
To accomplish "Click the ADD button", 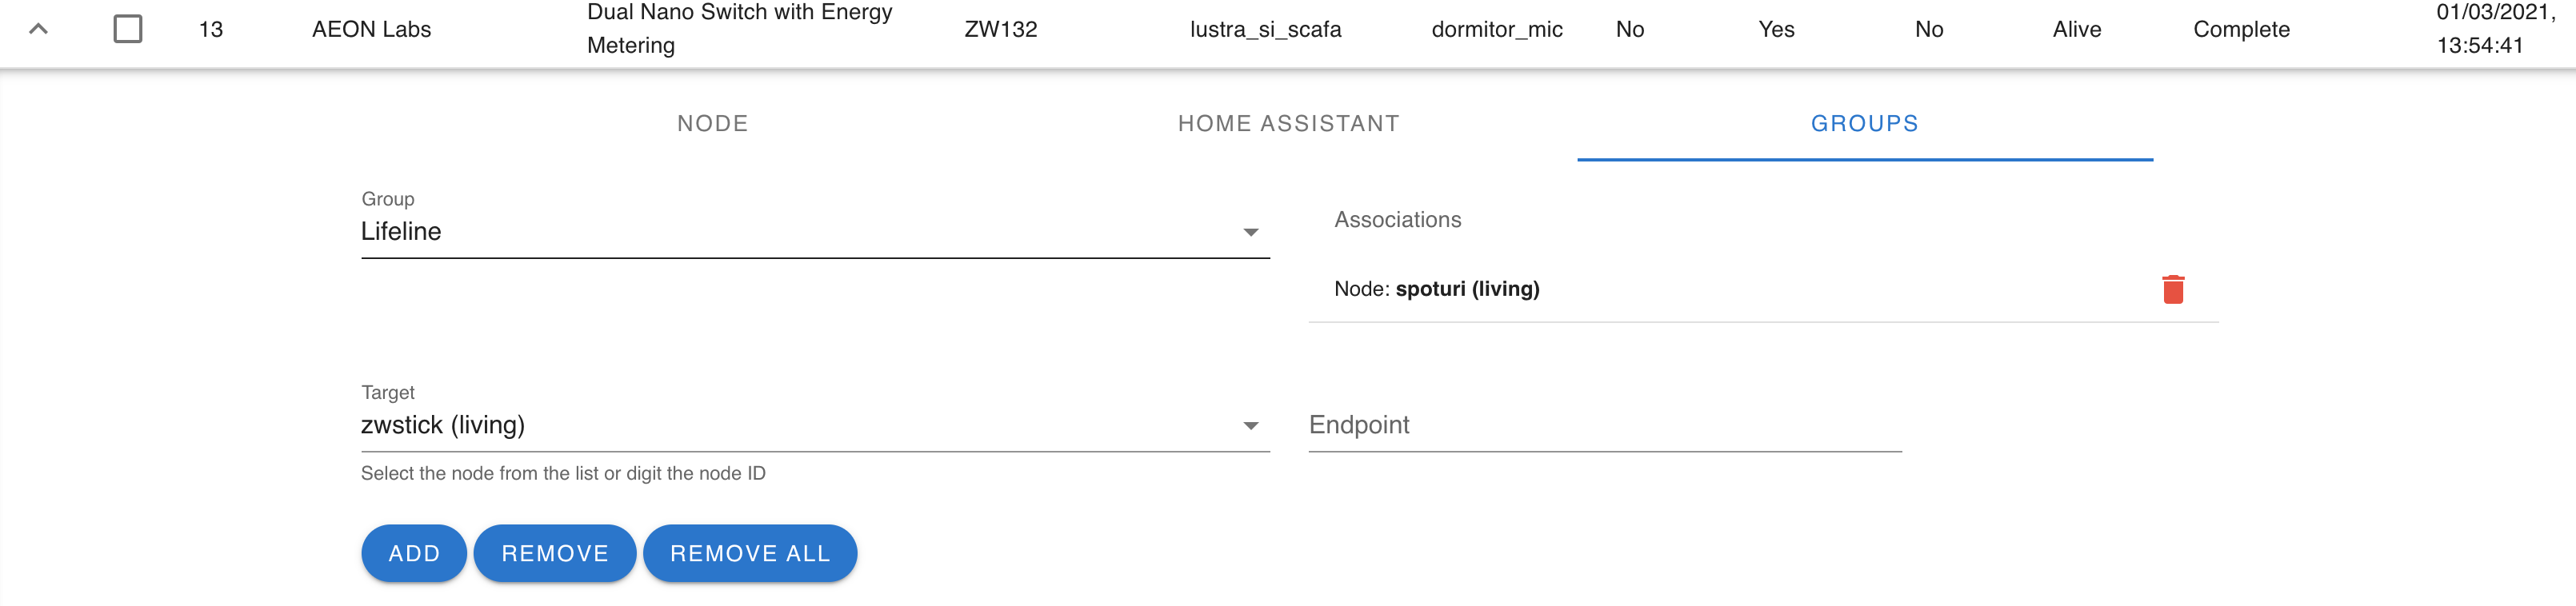I will (x=413, y=553).
